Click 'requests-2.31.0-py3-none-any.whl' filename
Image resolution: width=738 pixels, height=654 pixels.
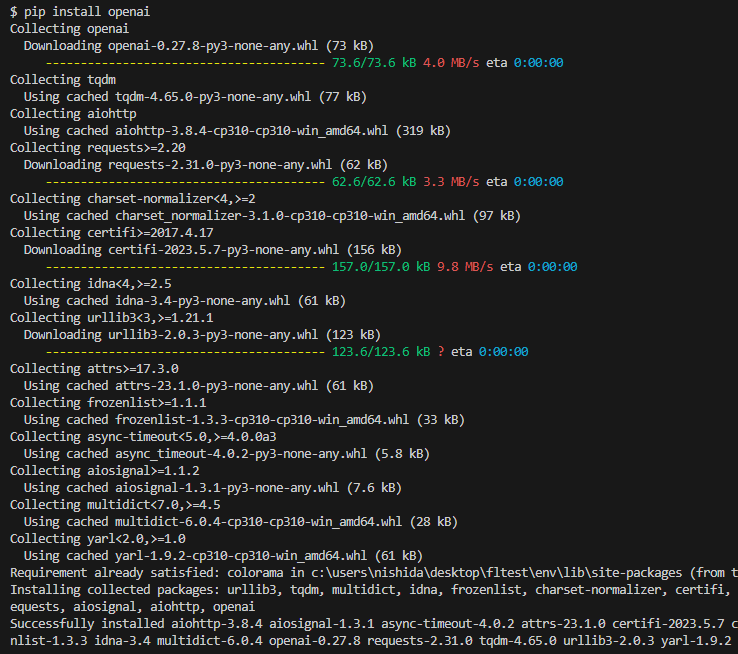pyautogui.click(x=220, y=165)
